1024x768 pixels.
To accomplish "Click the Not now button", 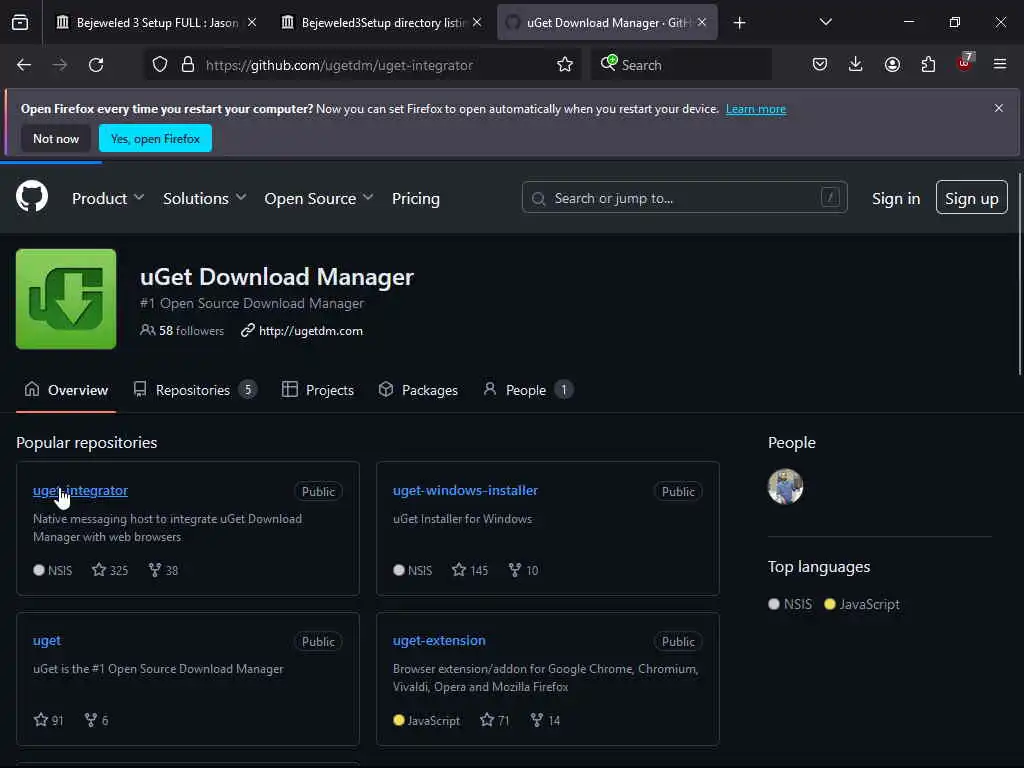I will [x=56, y=138].
